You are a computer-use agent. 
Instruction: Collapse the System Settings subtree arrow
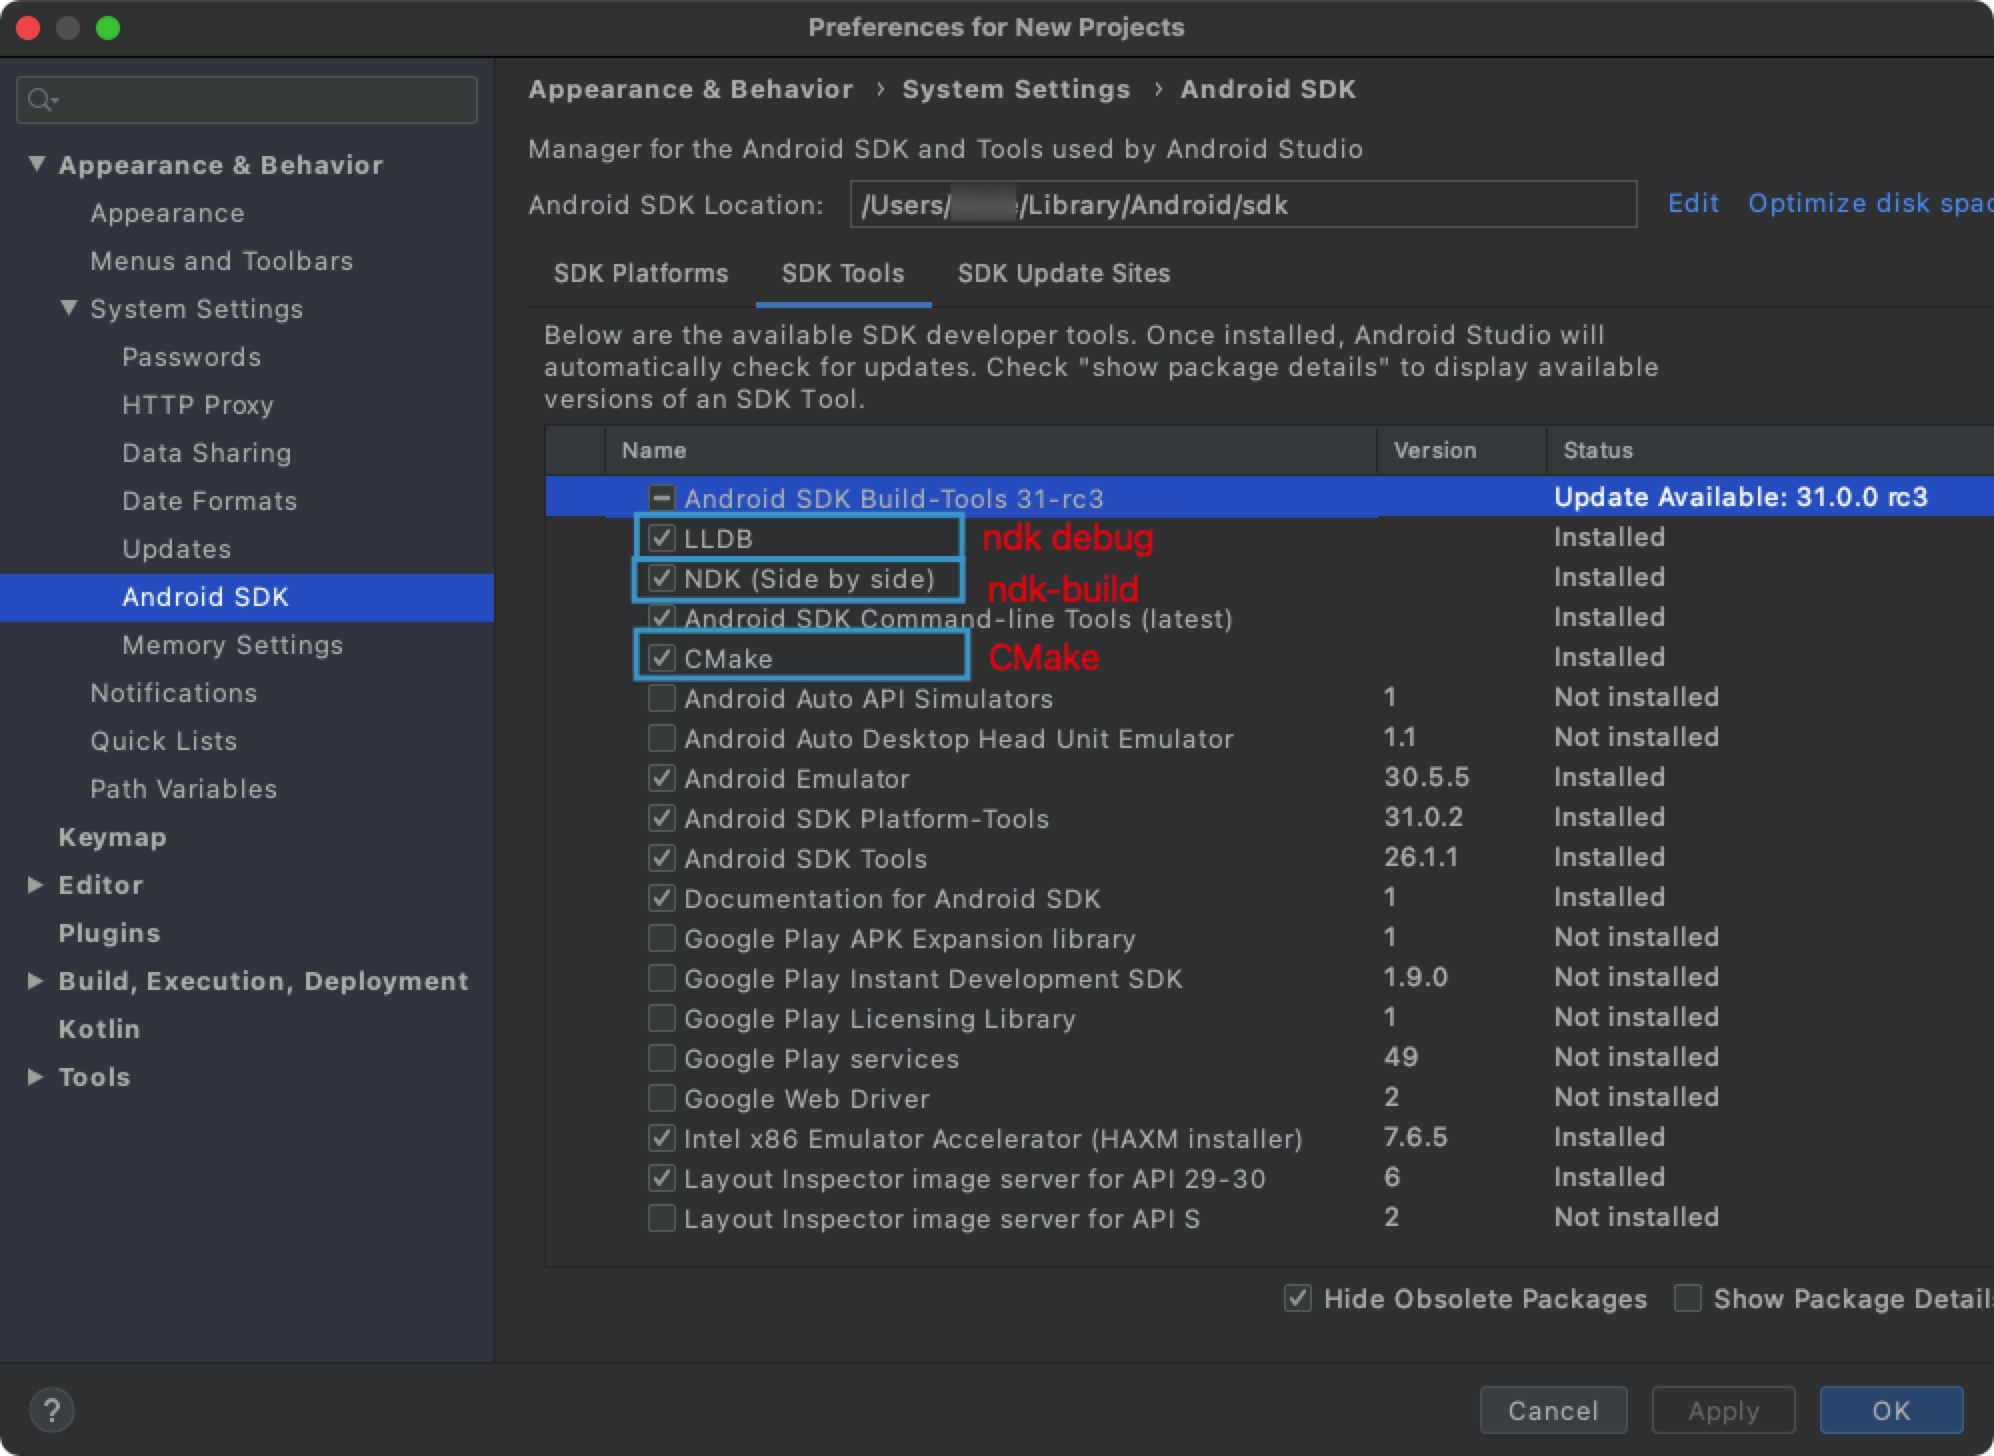click(69, 308)
